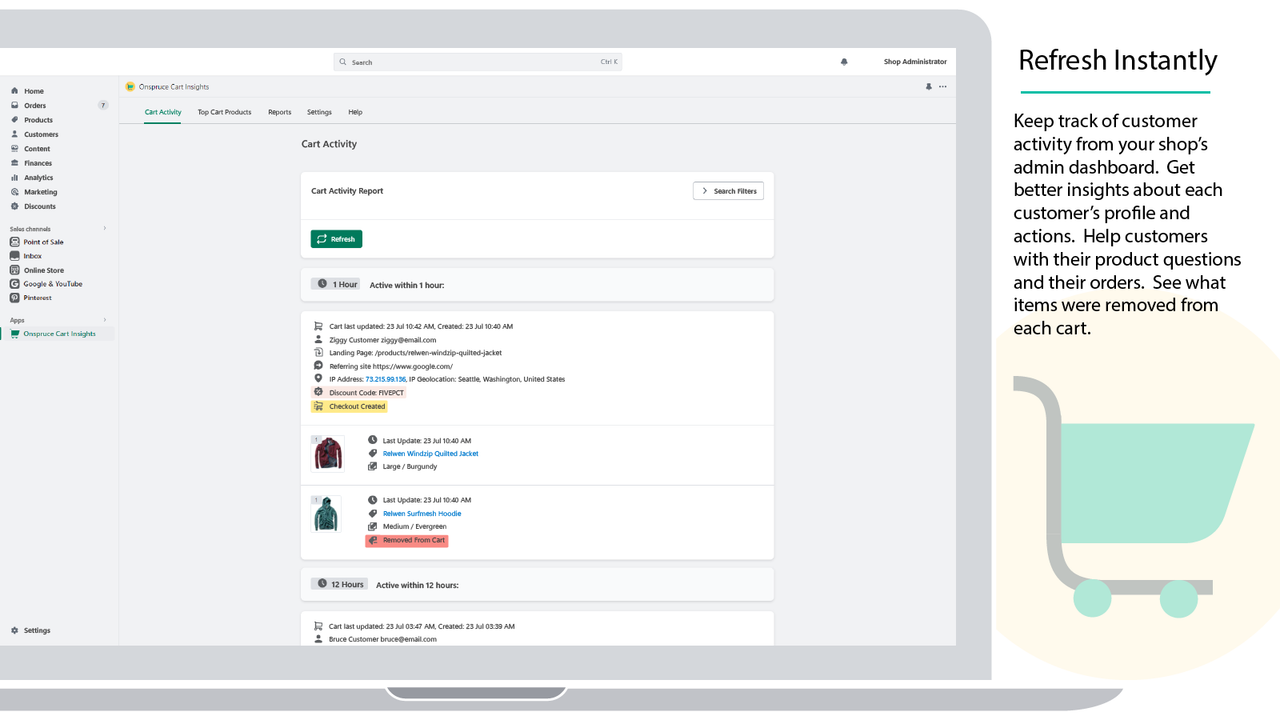Image resolution: width=1280 pixels, height=720 pixels.
Task: Click the evergreen hoodie thumbnail
Action: click(326, 514)
